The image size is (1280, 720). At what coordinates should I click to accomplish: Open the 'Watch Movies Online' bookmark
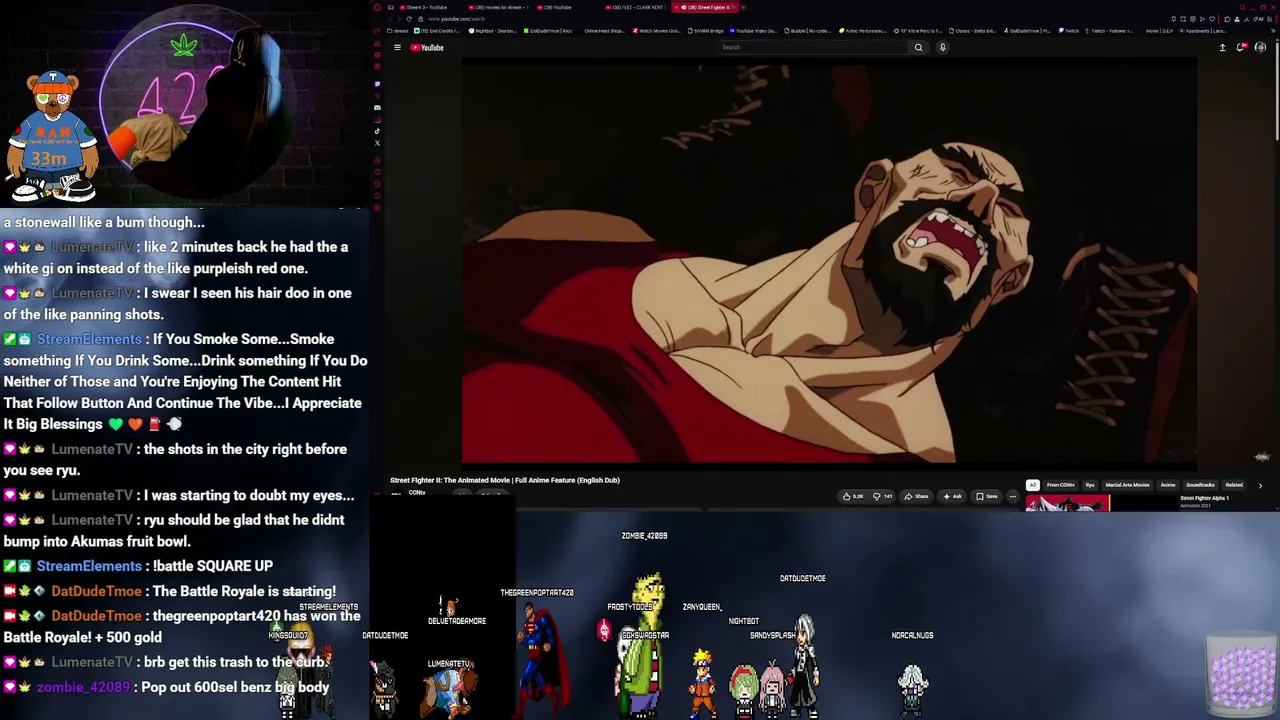coord(656,31)
